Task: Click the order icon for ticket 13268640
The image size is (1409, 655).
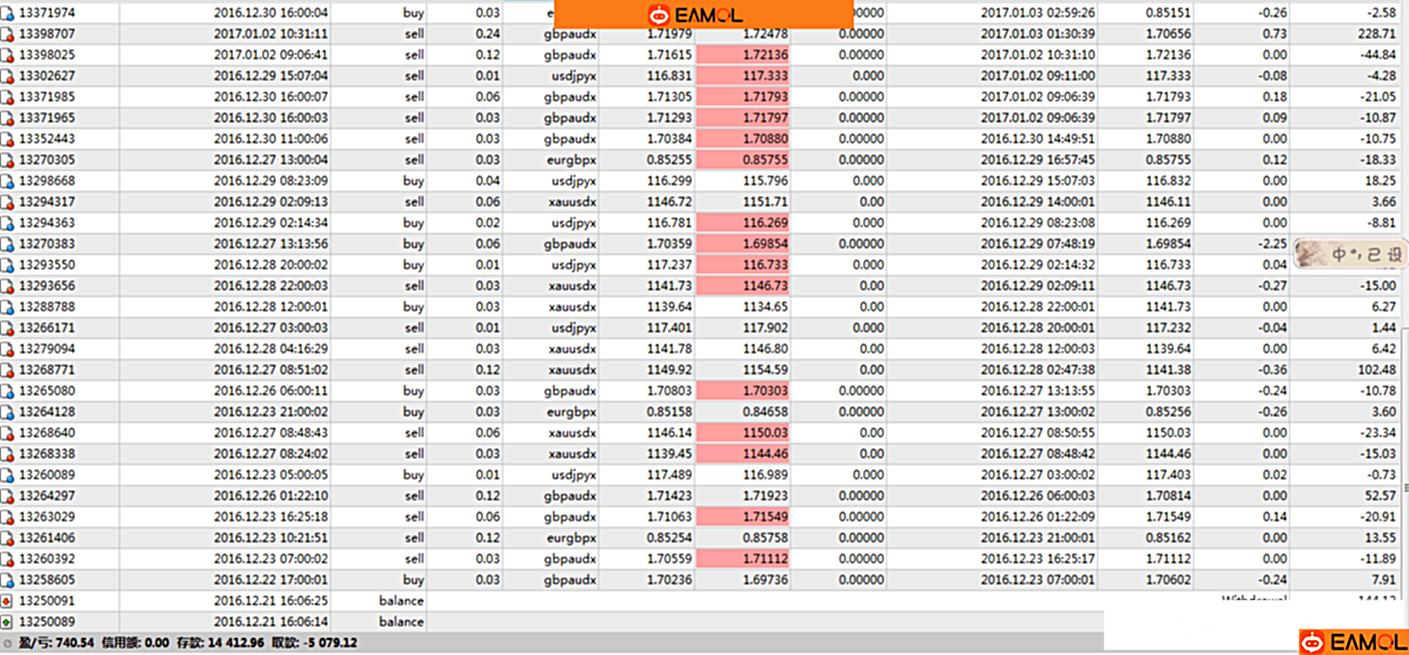Action: pos(7,433)
